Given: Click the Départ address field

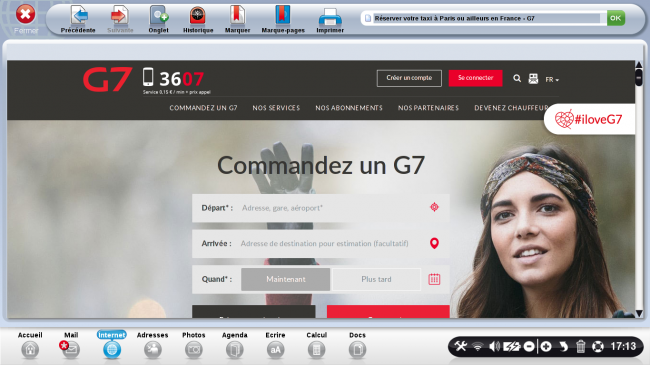Looking at the screenshot, I should point(321,208).
